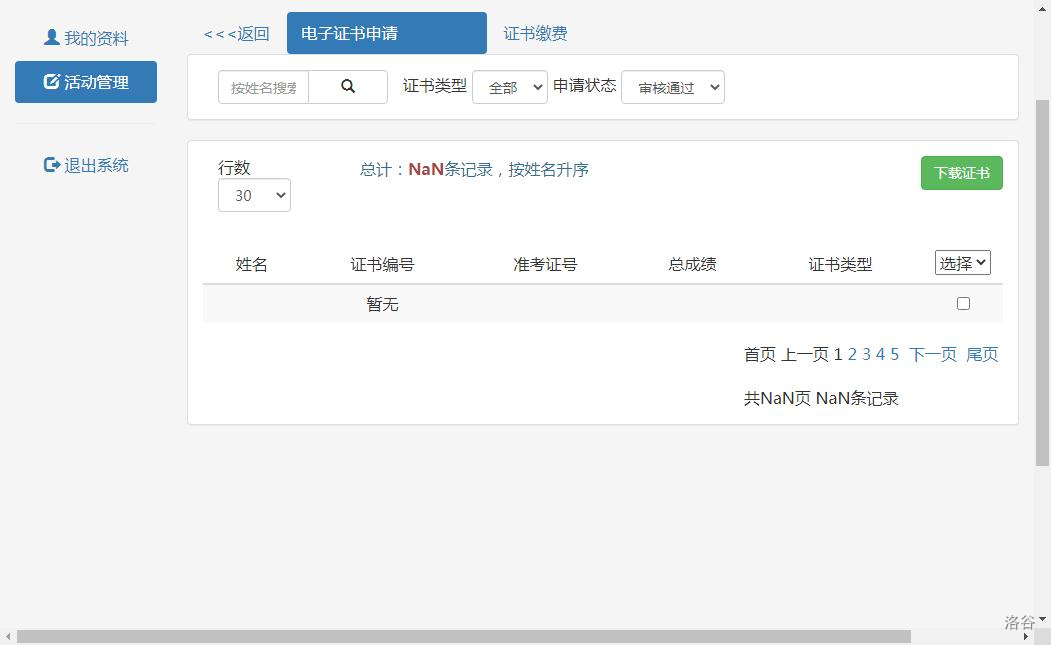The height and width of the screenshot is (645, 1051).
Task: Jump to page 5 in pagination
Action: (x=894, y=354)
